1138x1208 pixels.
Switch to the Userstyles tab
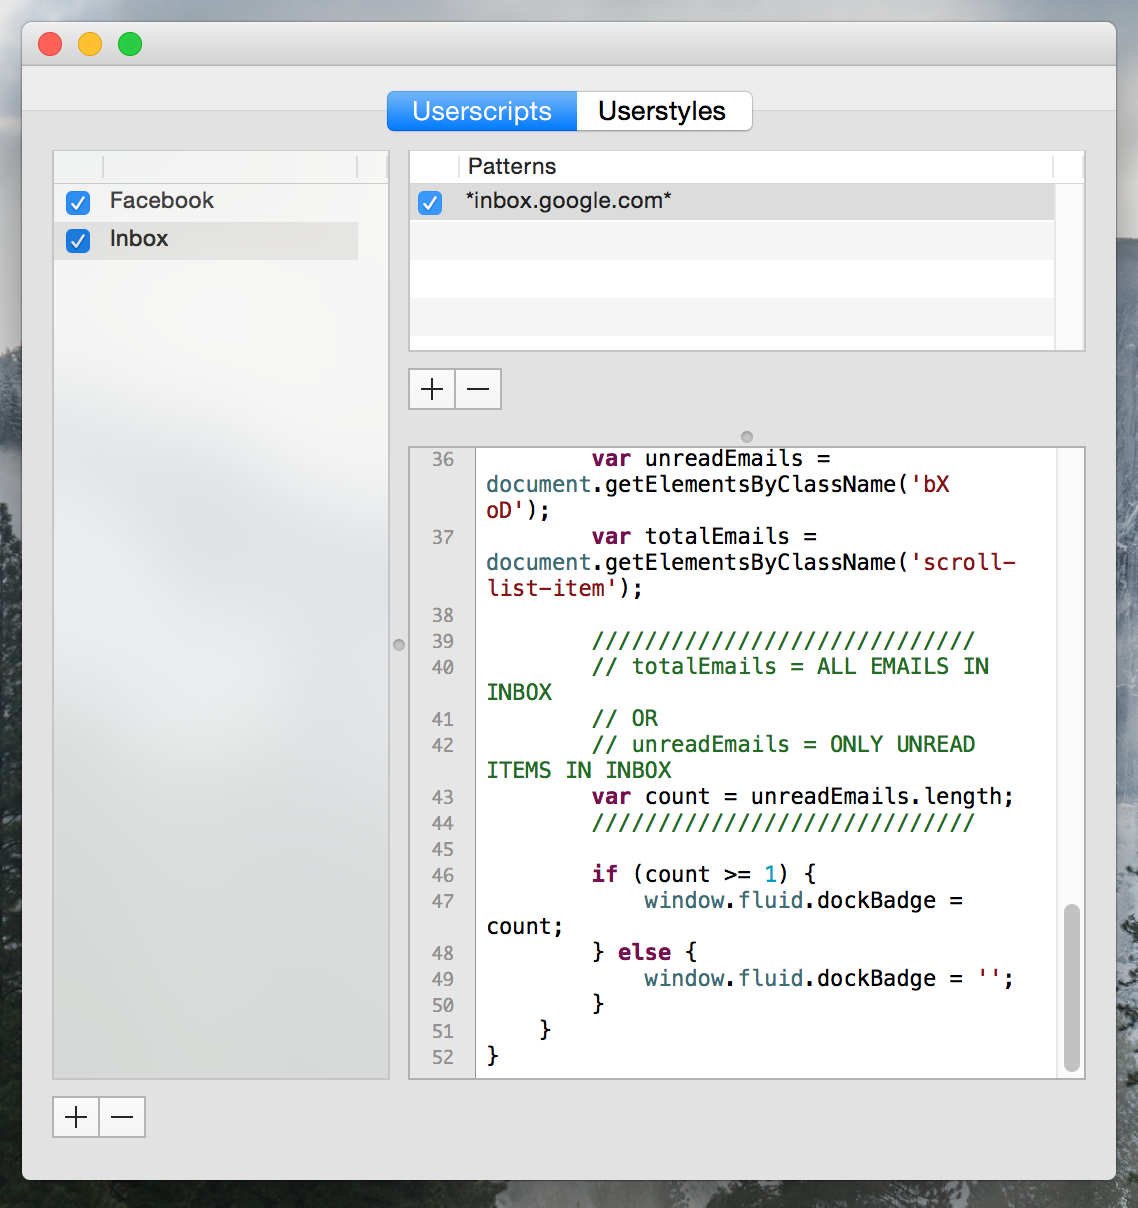pyautogui.click(x=664, y=111)
